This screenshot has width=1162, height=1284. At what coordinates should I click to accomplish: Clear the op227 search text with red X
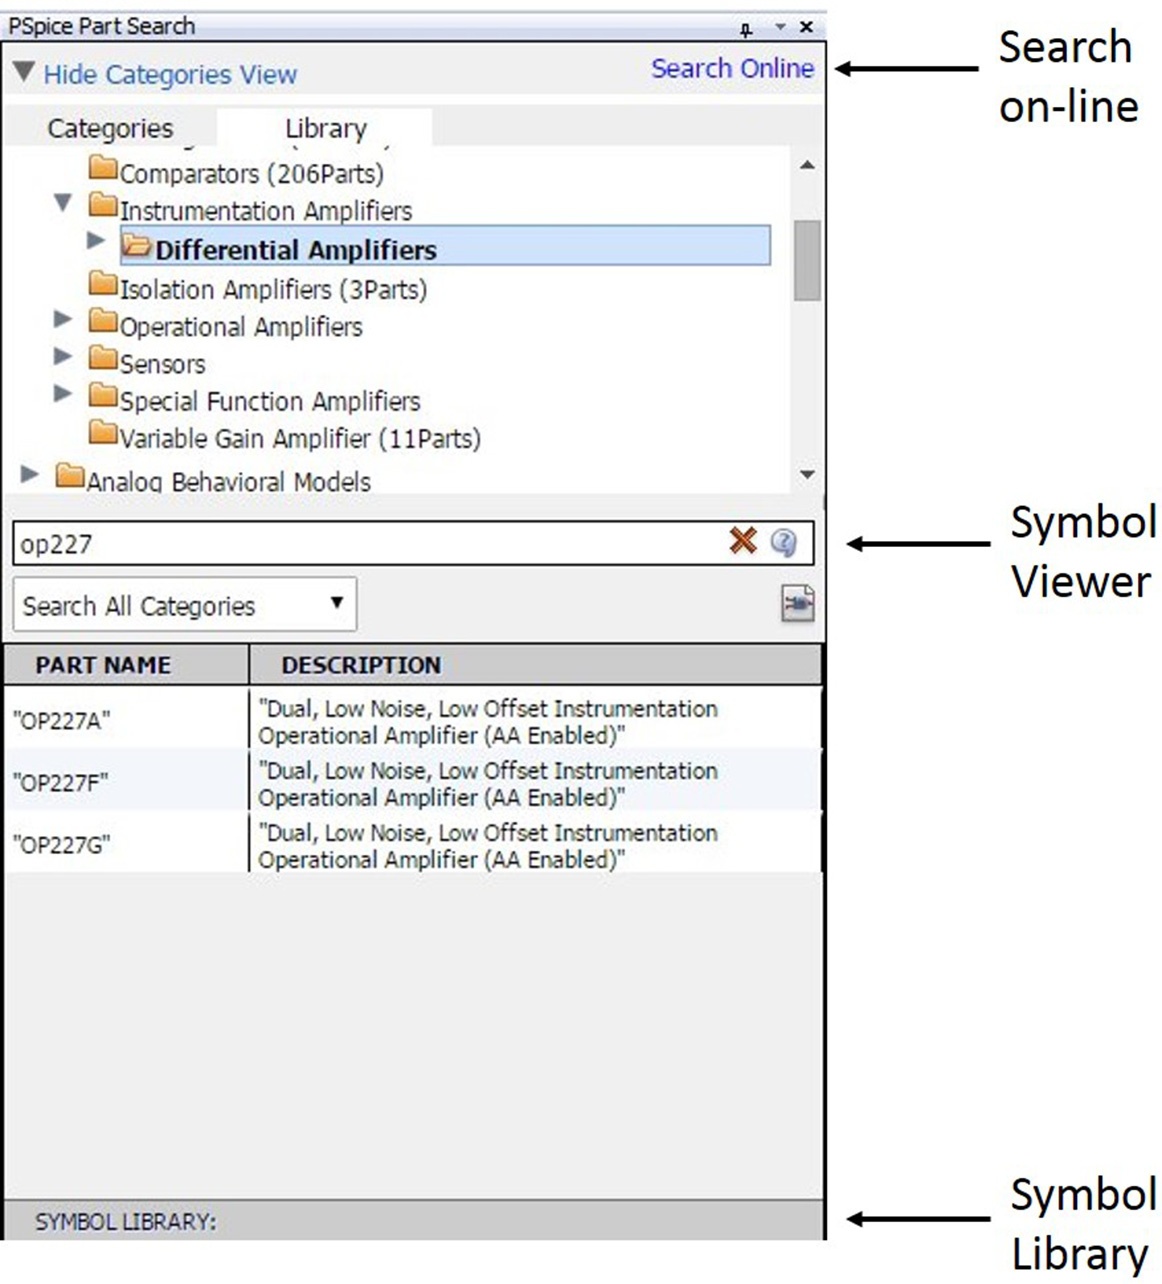tap(743, 541)
